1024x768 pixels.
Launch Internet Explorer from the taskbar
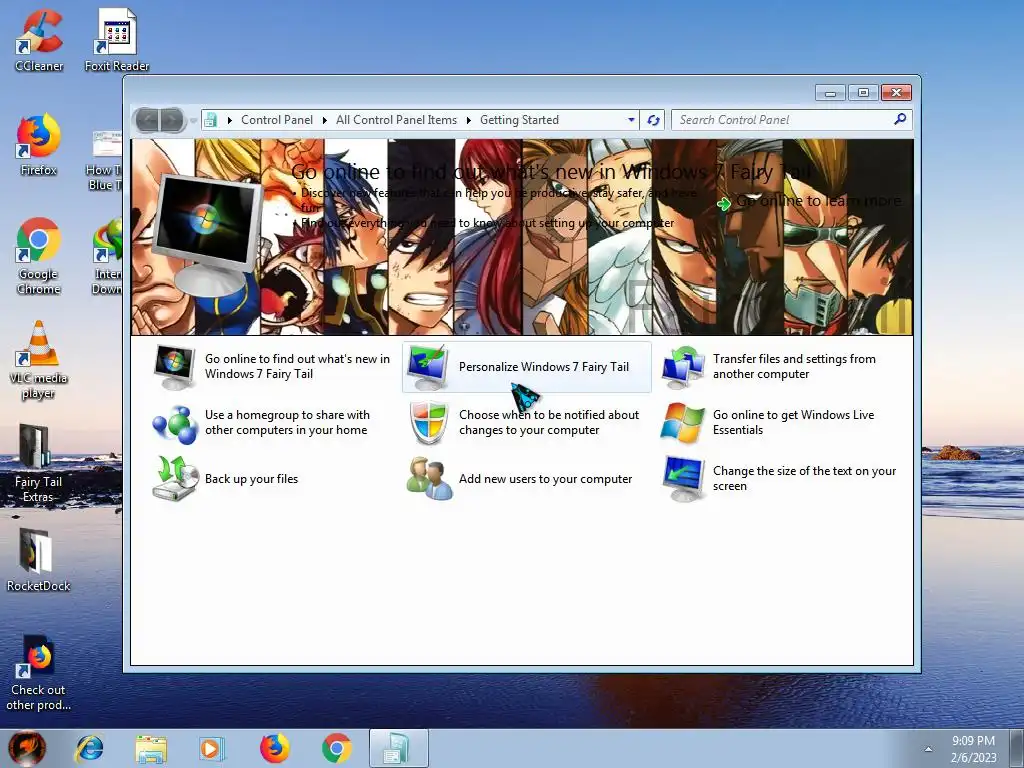[89, 748]
